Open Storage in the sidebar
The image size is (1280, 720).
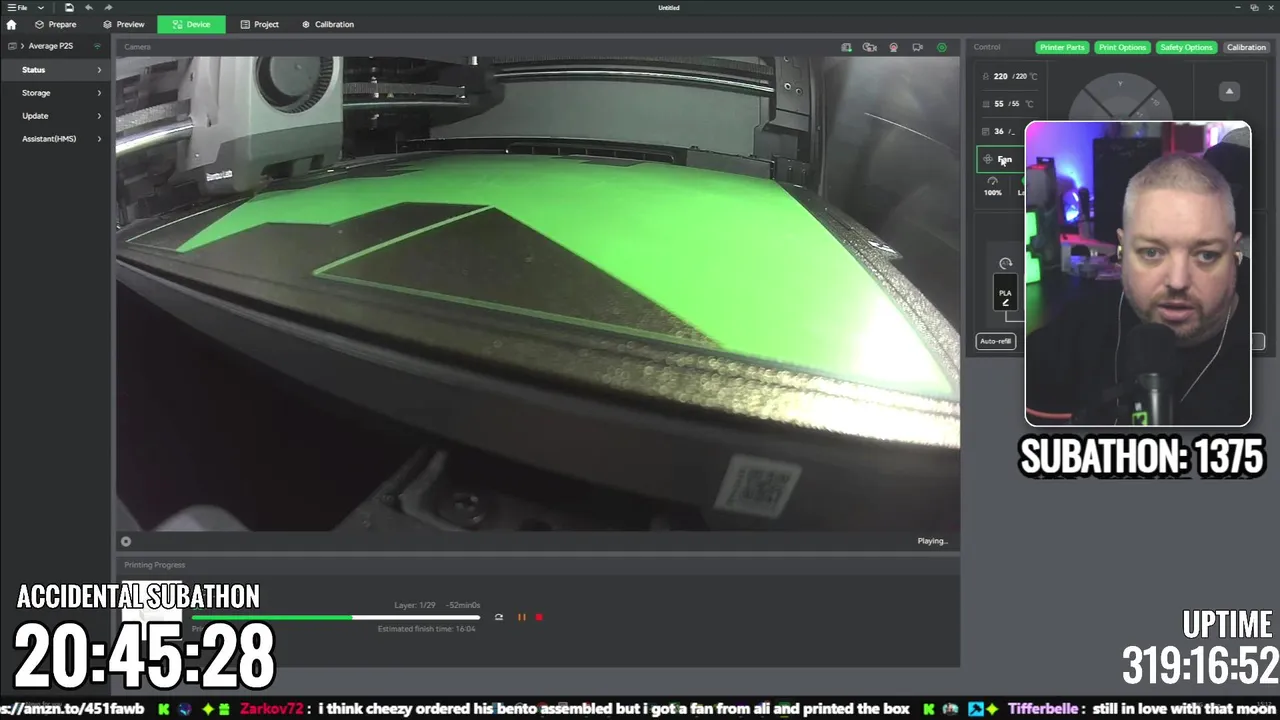(55, 93)
